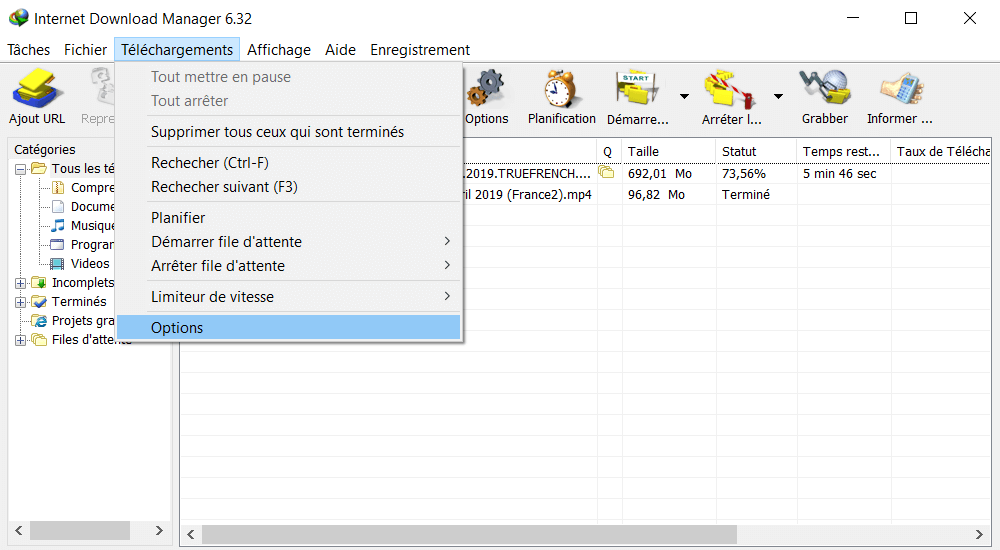The height and width of the screenshot is (550, 1000).
Task: Select Rechecher (Ctrl-F) menu entry
Action: click(x=289, y=163)
